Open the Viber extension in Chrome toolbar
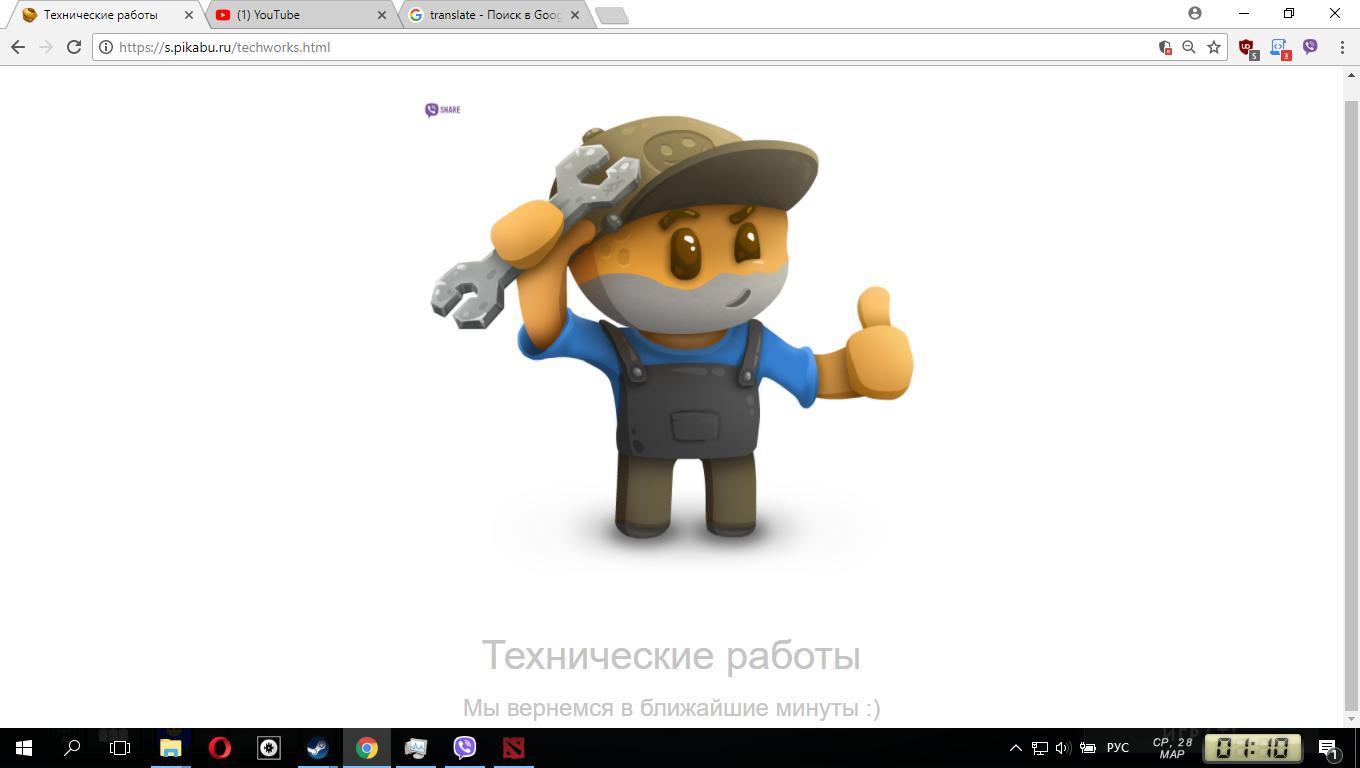The image size is (1360, 768). pos(1310,47)
